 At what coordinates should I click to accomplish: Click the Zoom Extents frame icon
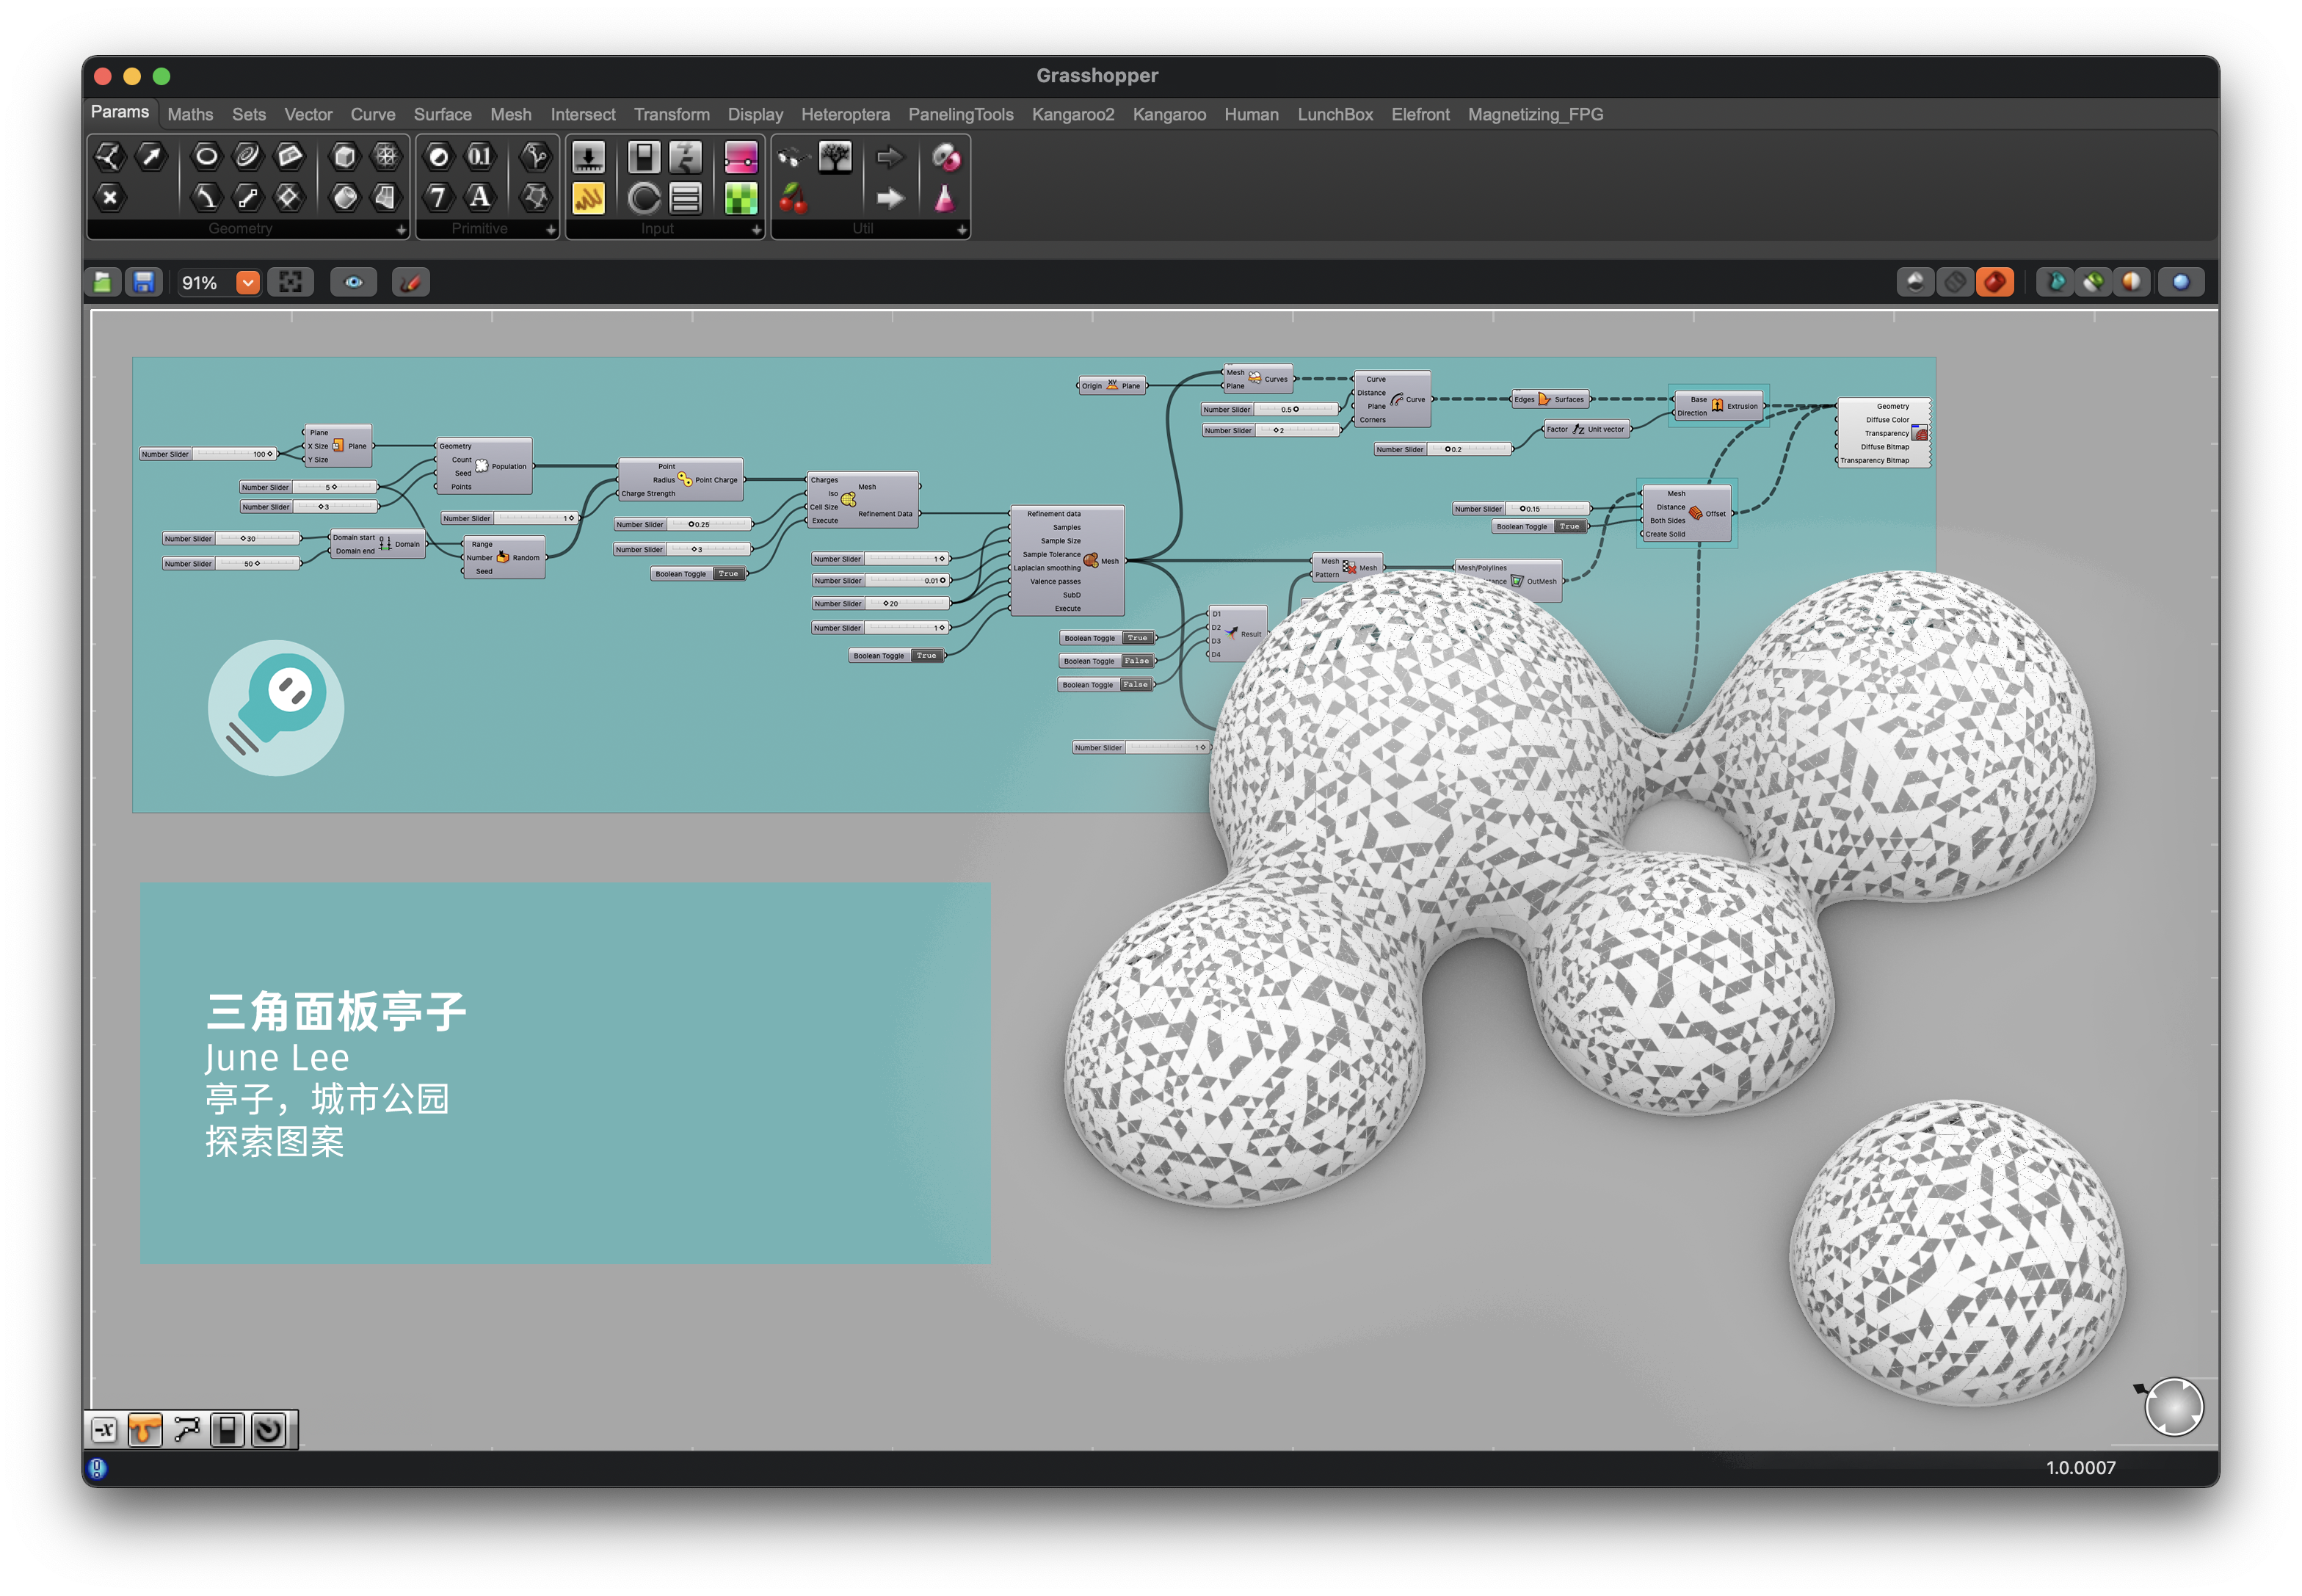click(291, 283)
